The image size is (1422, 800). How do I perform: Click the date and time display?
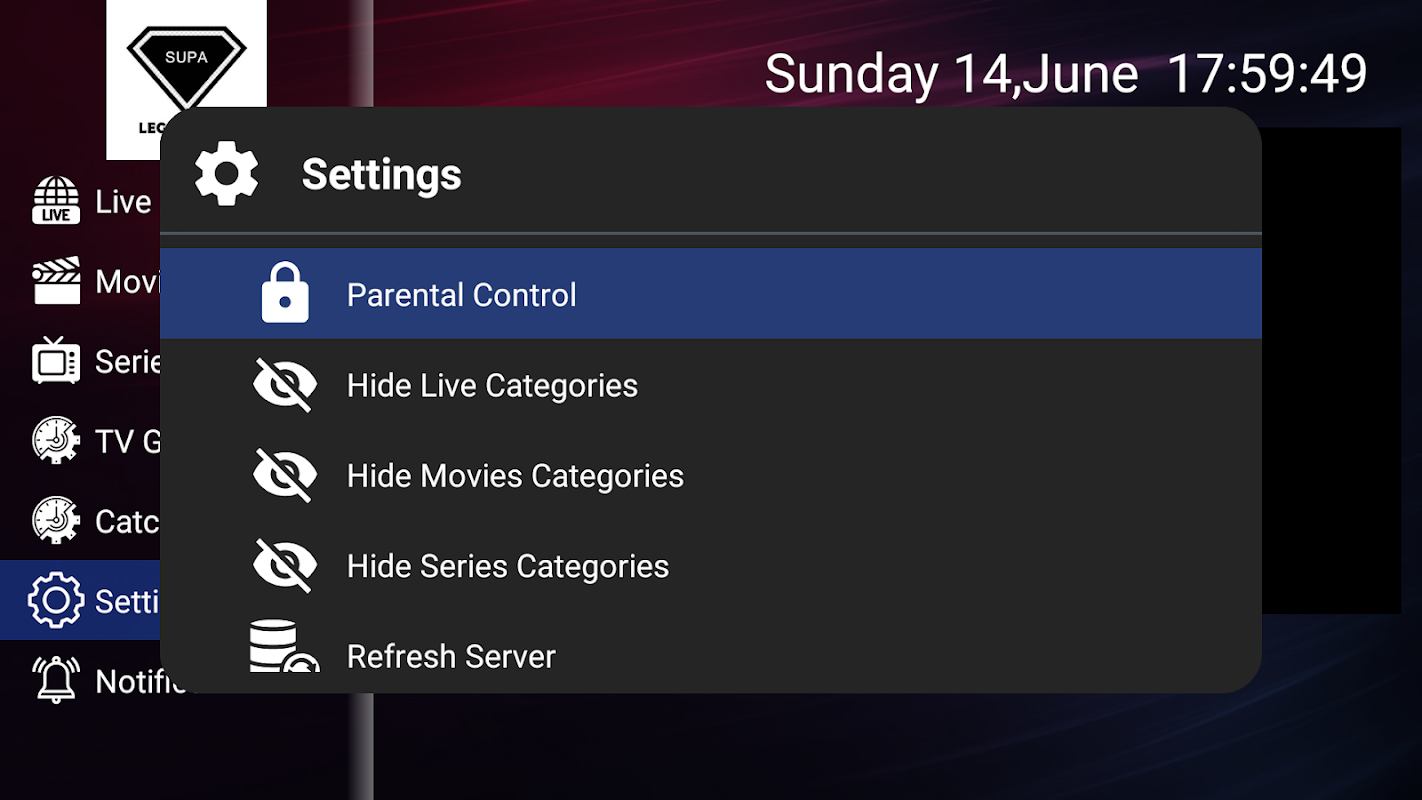[x=1065, y=75]
